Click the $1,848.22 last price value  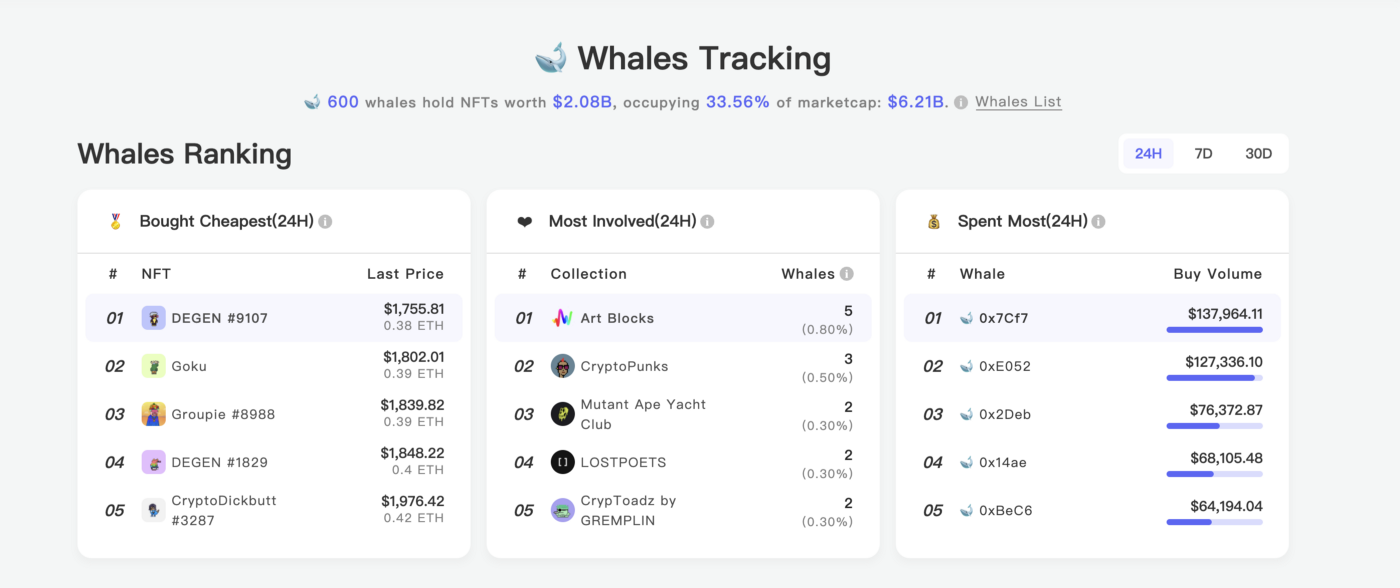[x=412, y=453]
